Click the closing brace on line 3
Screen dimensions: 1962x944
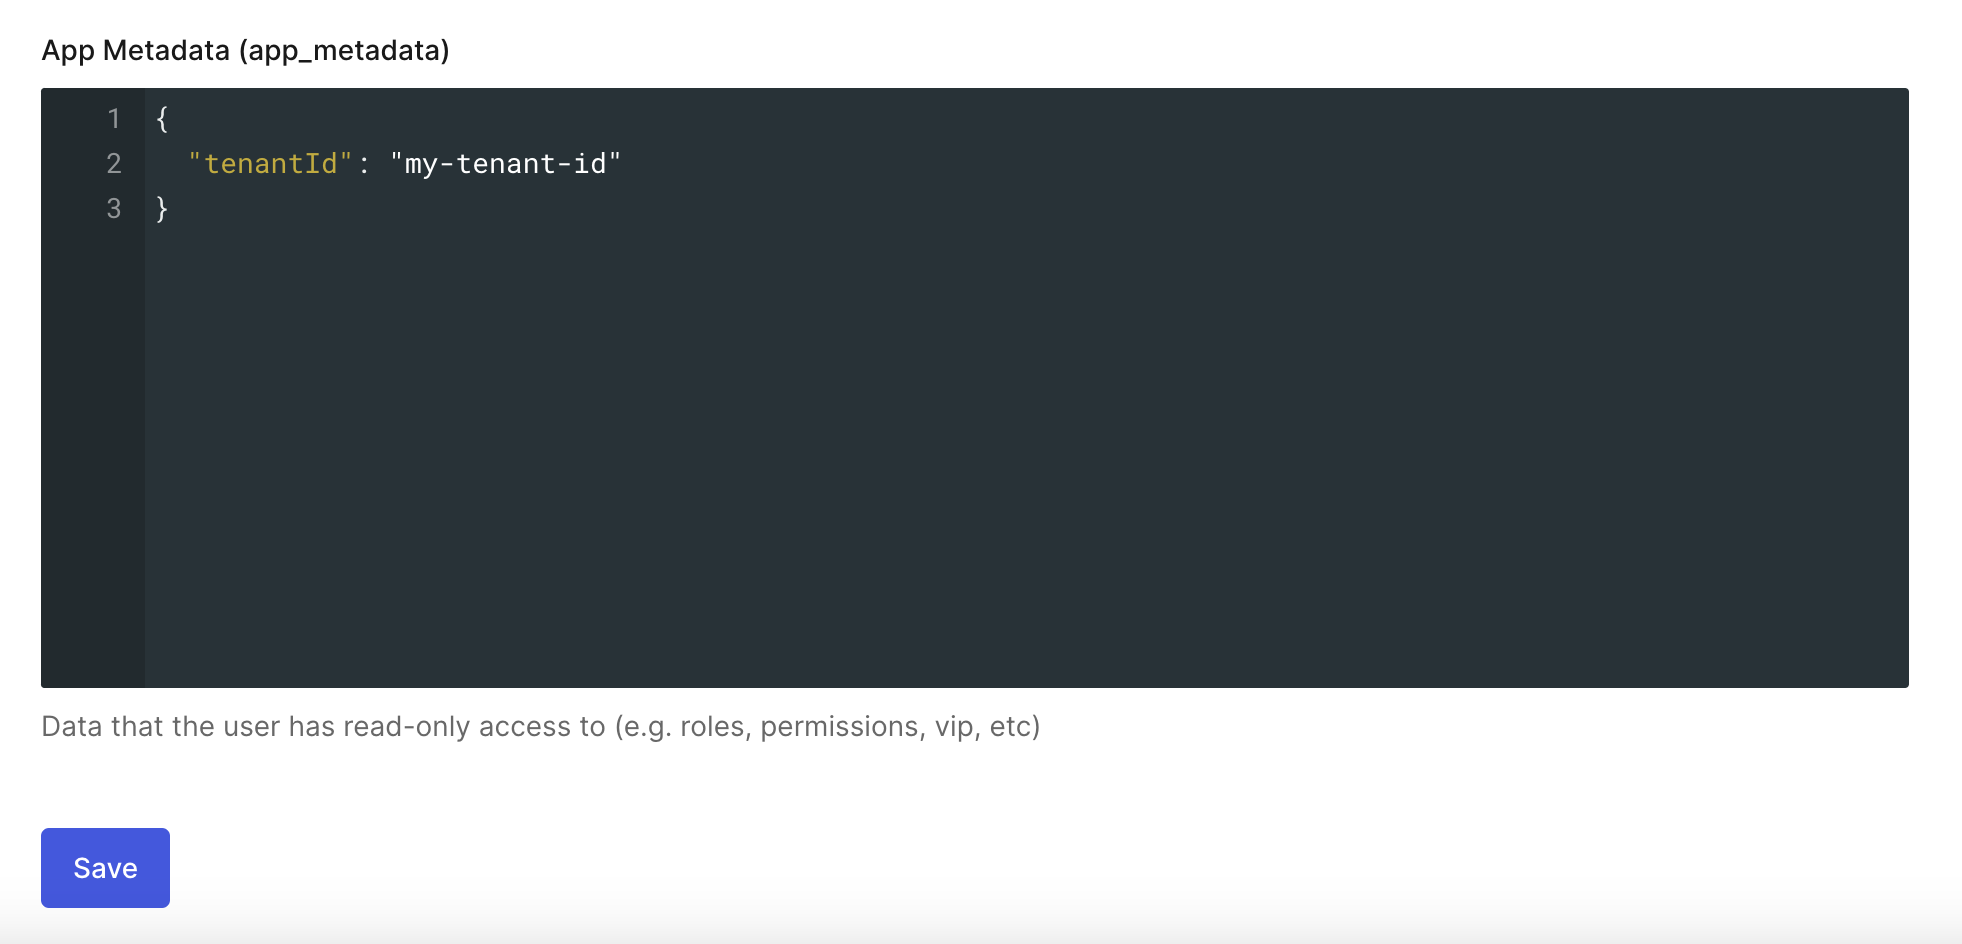(x=162, y=209)
